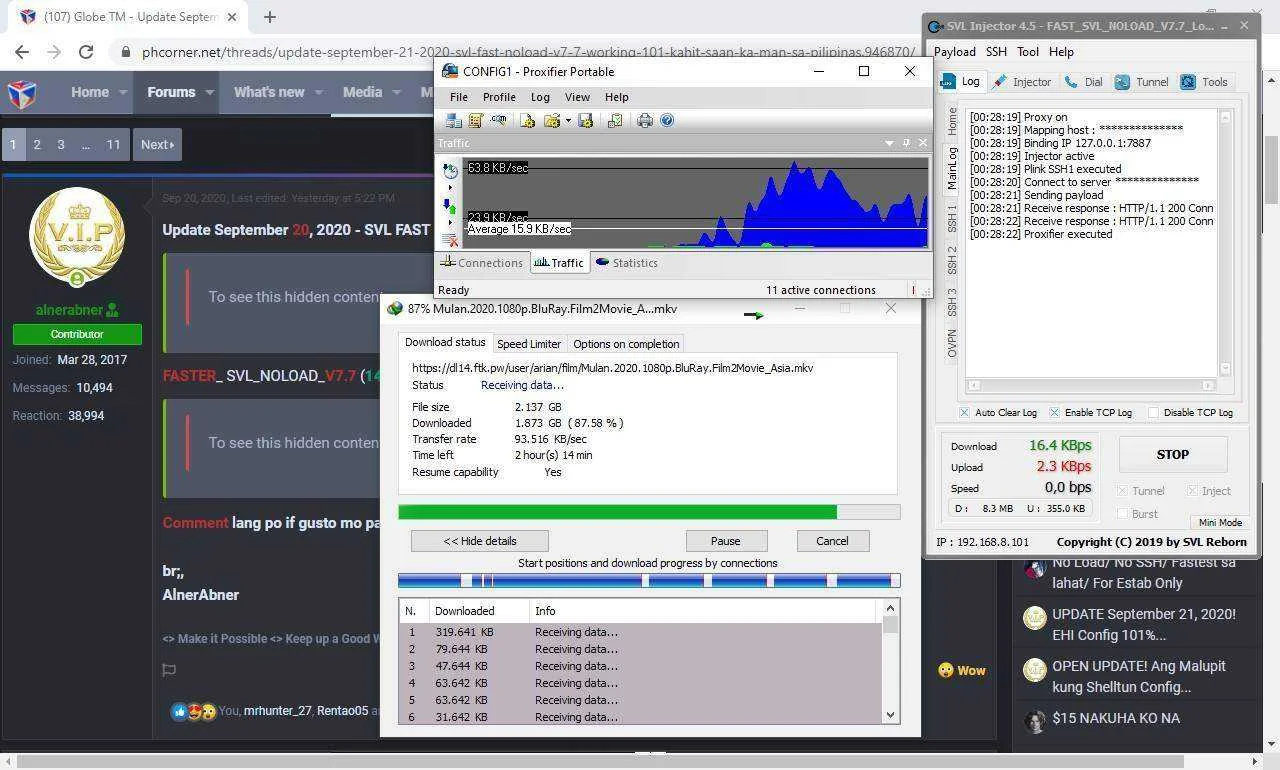Viewport: 1280px width, 770px height.
Task: Go to forum page 2
Action: 37,144
